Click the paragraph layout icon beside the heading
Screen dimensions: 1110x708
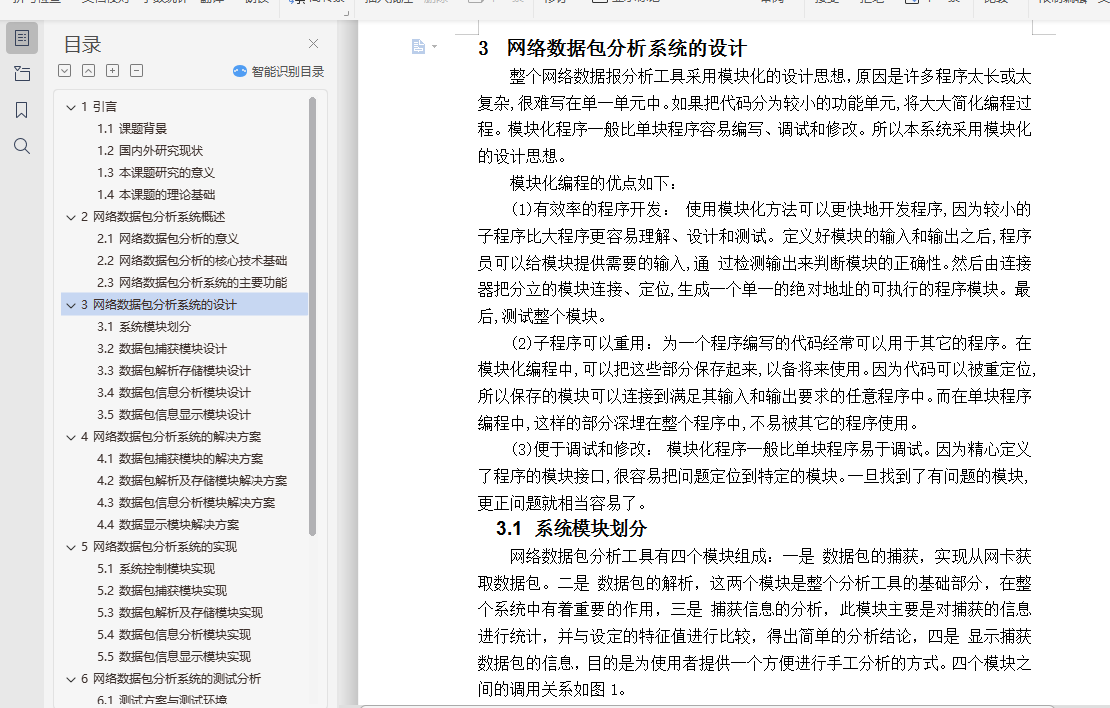pos(418,47)
